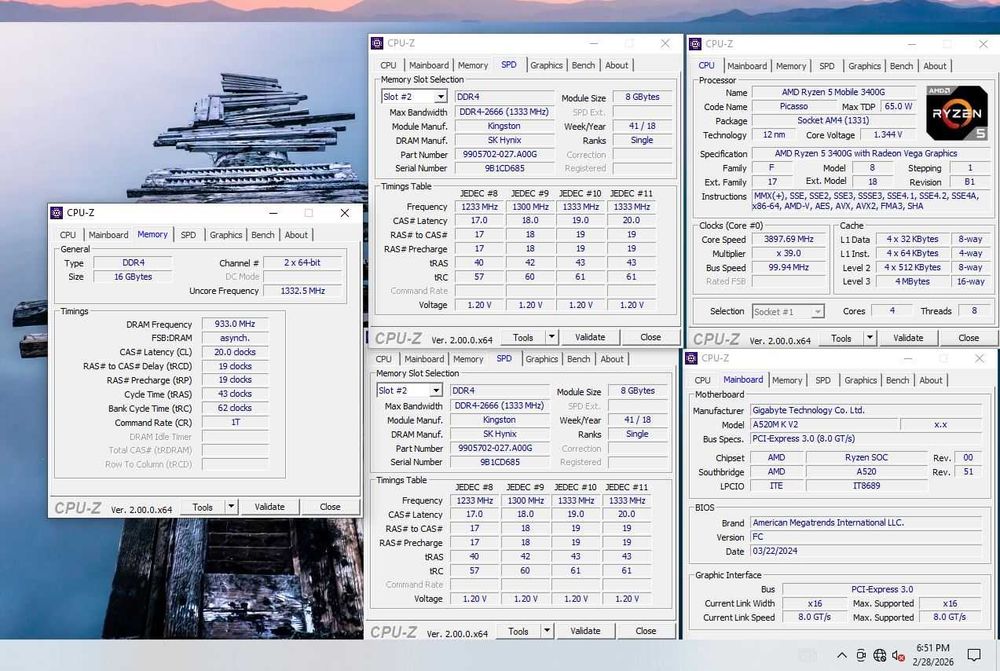
Task: Open Tools dropdown arrow in processor CPU window
Action: tap(872, 338)
